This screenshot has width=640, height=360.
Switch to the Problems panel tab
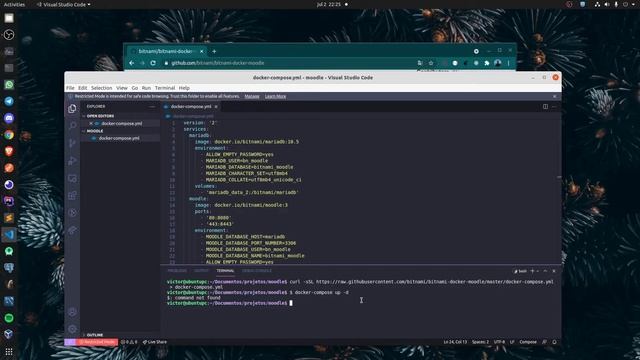point(177,271)
